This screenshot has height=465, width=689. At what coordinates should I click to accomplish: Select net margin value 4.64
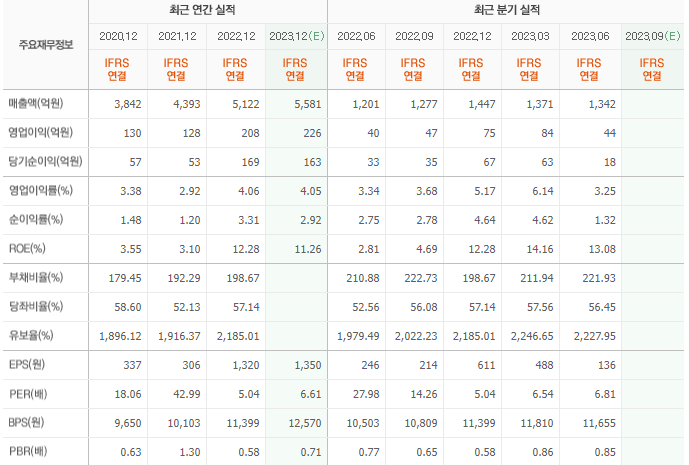(485, 220)
